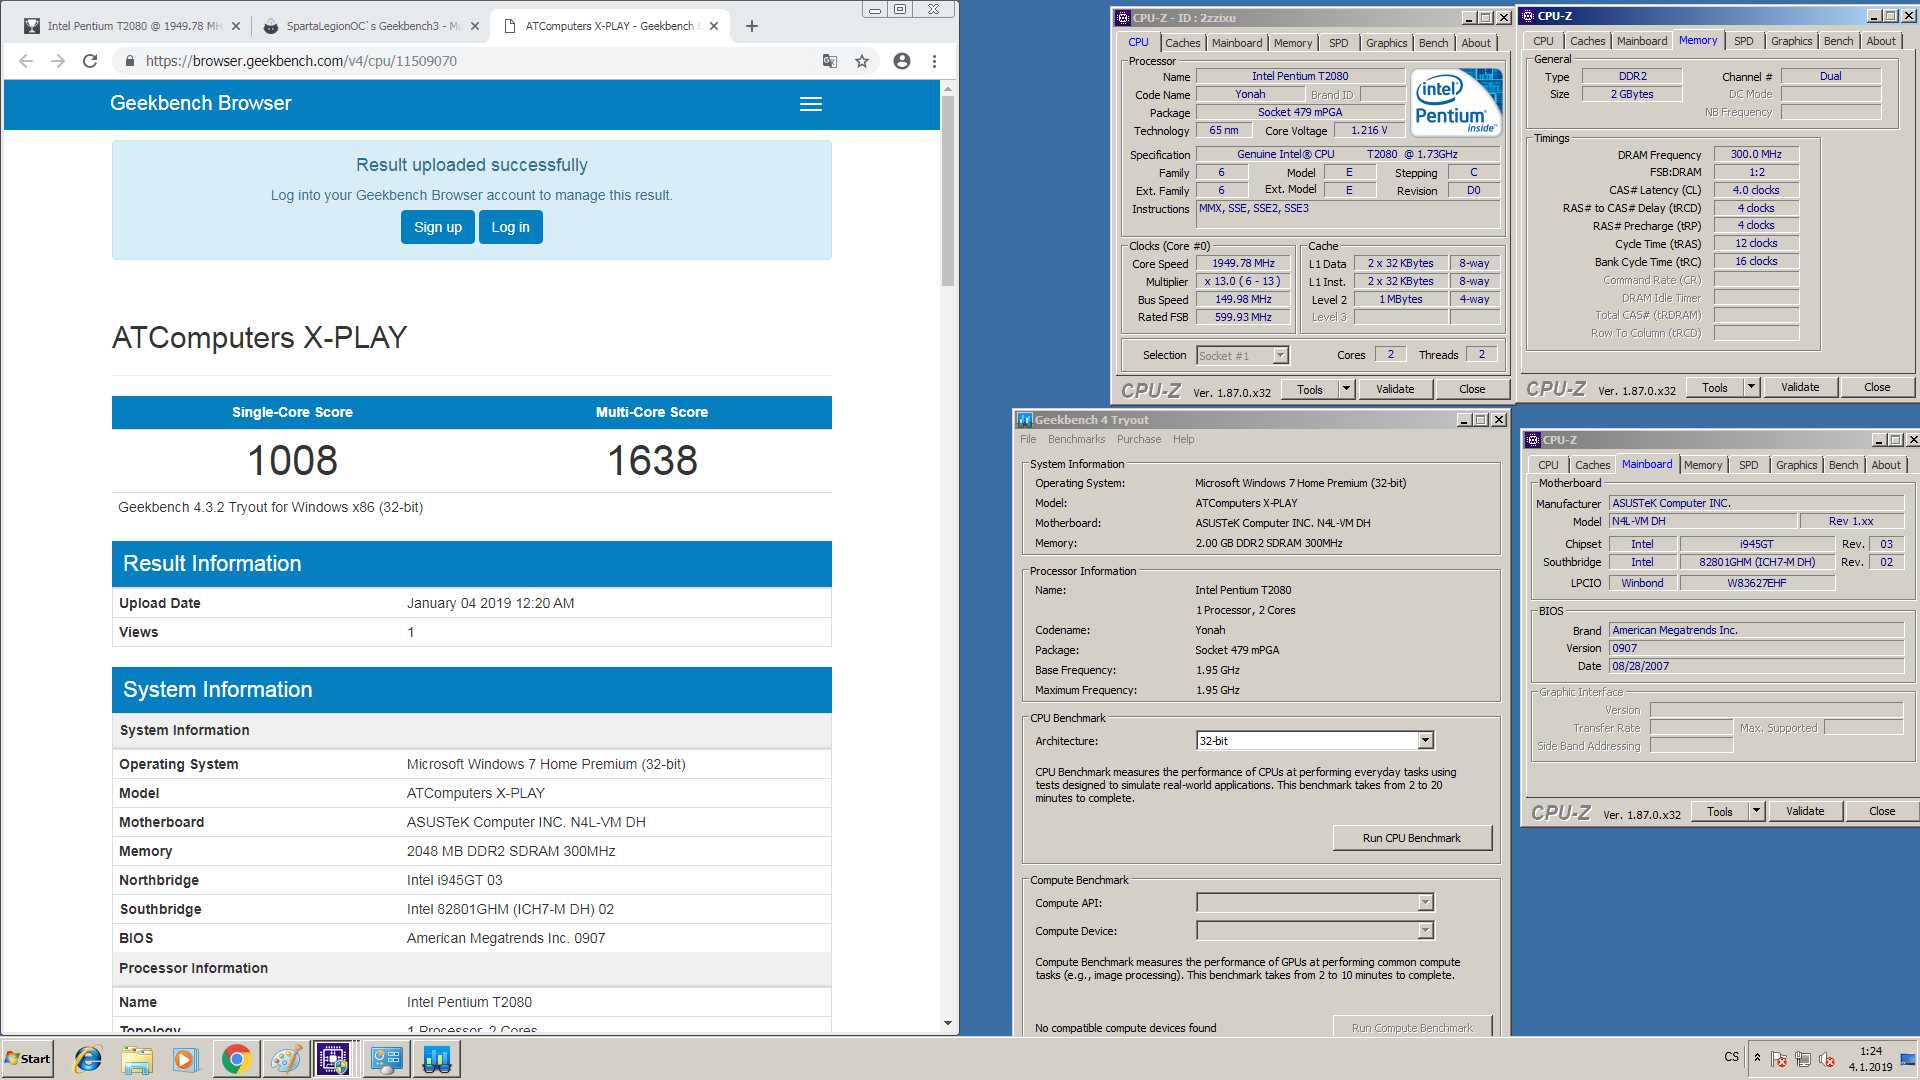
Task: Click Run CPU Benchmark button
Action: 1412,838
